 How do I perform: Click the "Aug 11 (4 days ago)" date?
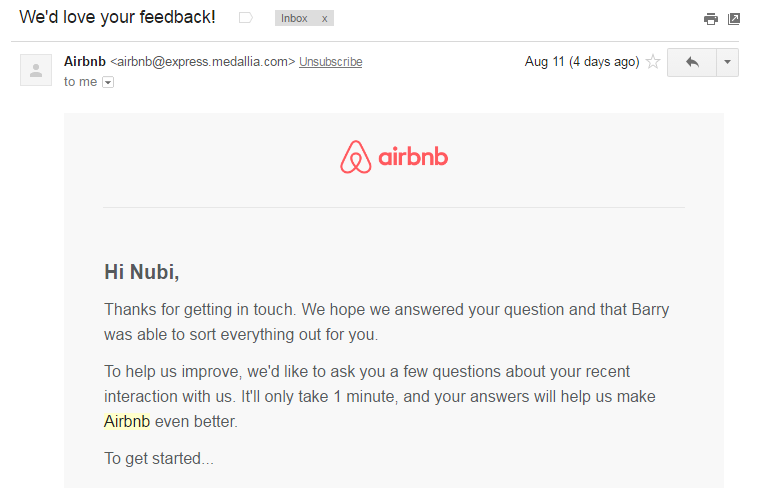tap(581, 62)
